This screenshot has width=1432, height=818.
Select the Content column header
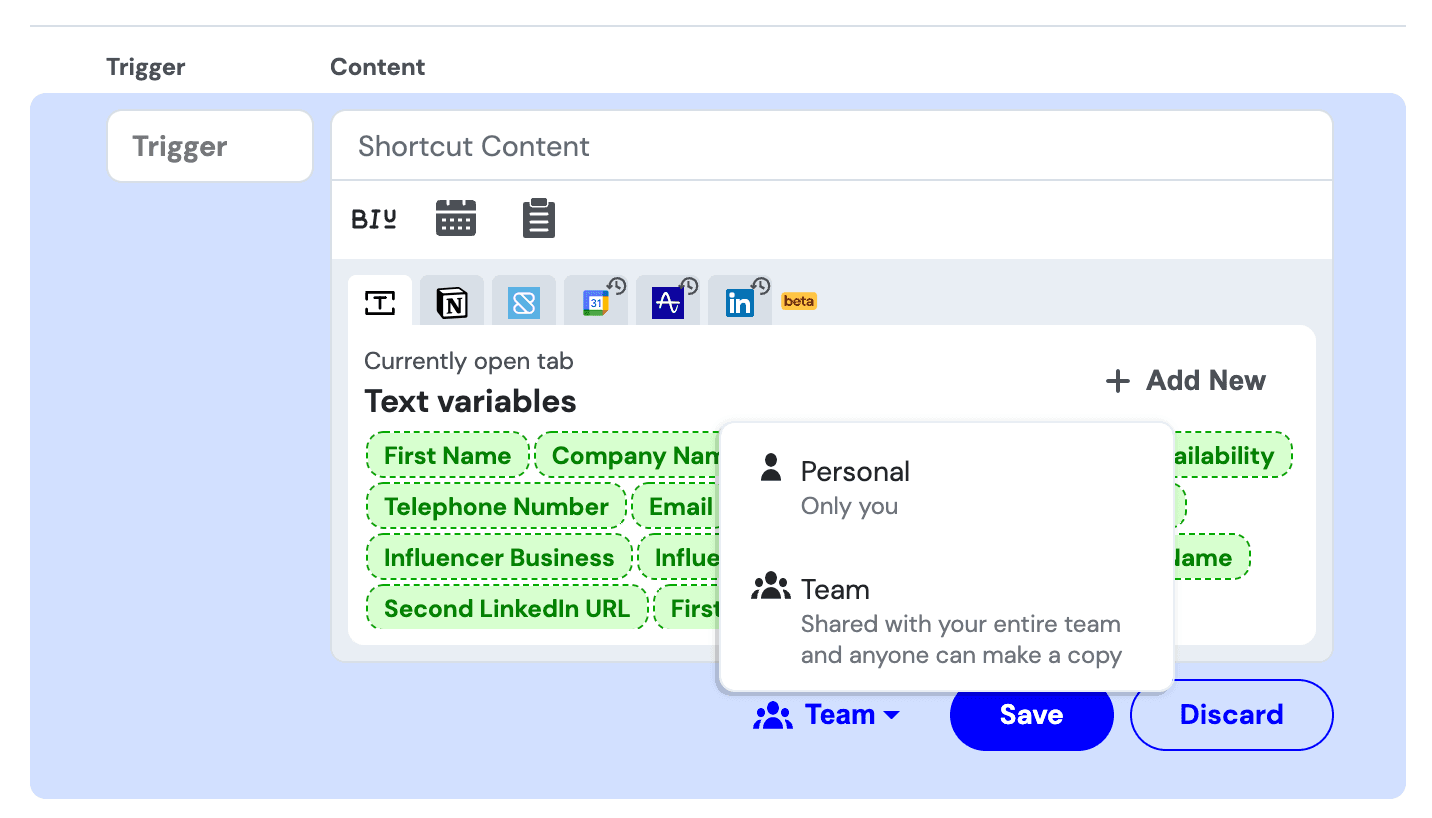pyautogui.click(x=377, y=67)
